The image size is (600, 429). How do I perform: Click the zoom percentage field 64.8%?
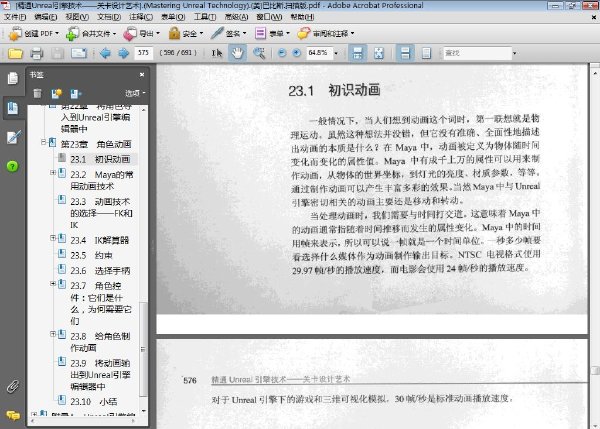tap(318, 53)
